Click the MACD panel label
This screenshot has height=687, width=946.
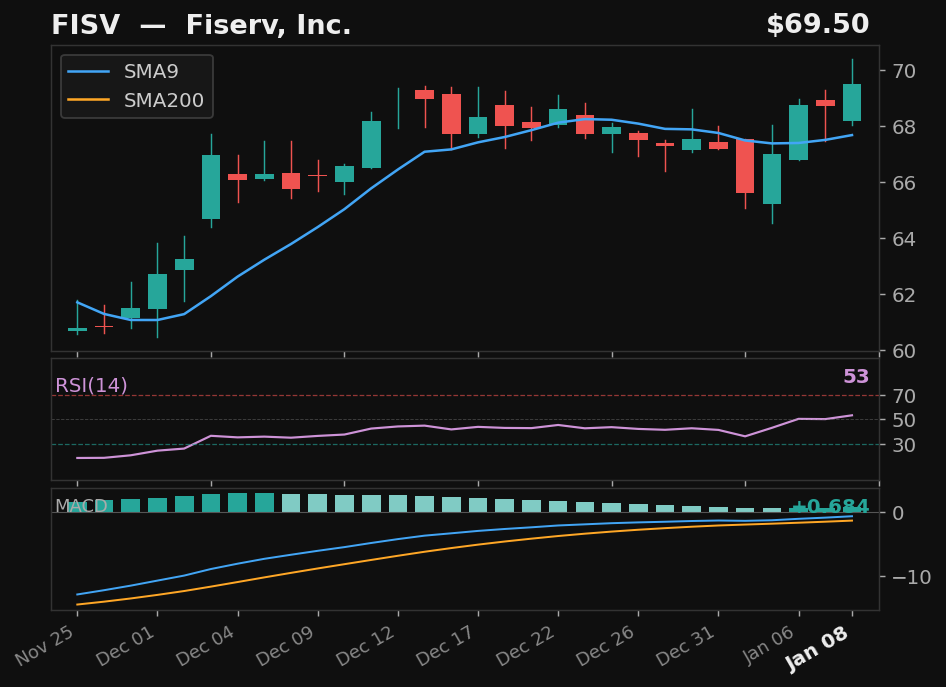coord(81,506)
